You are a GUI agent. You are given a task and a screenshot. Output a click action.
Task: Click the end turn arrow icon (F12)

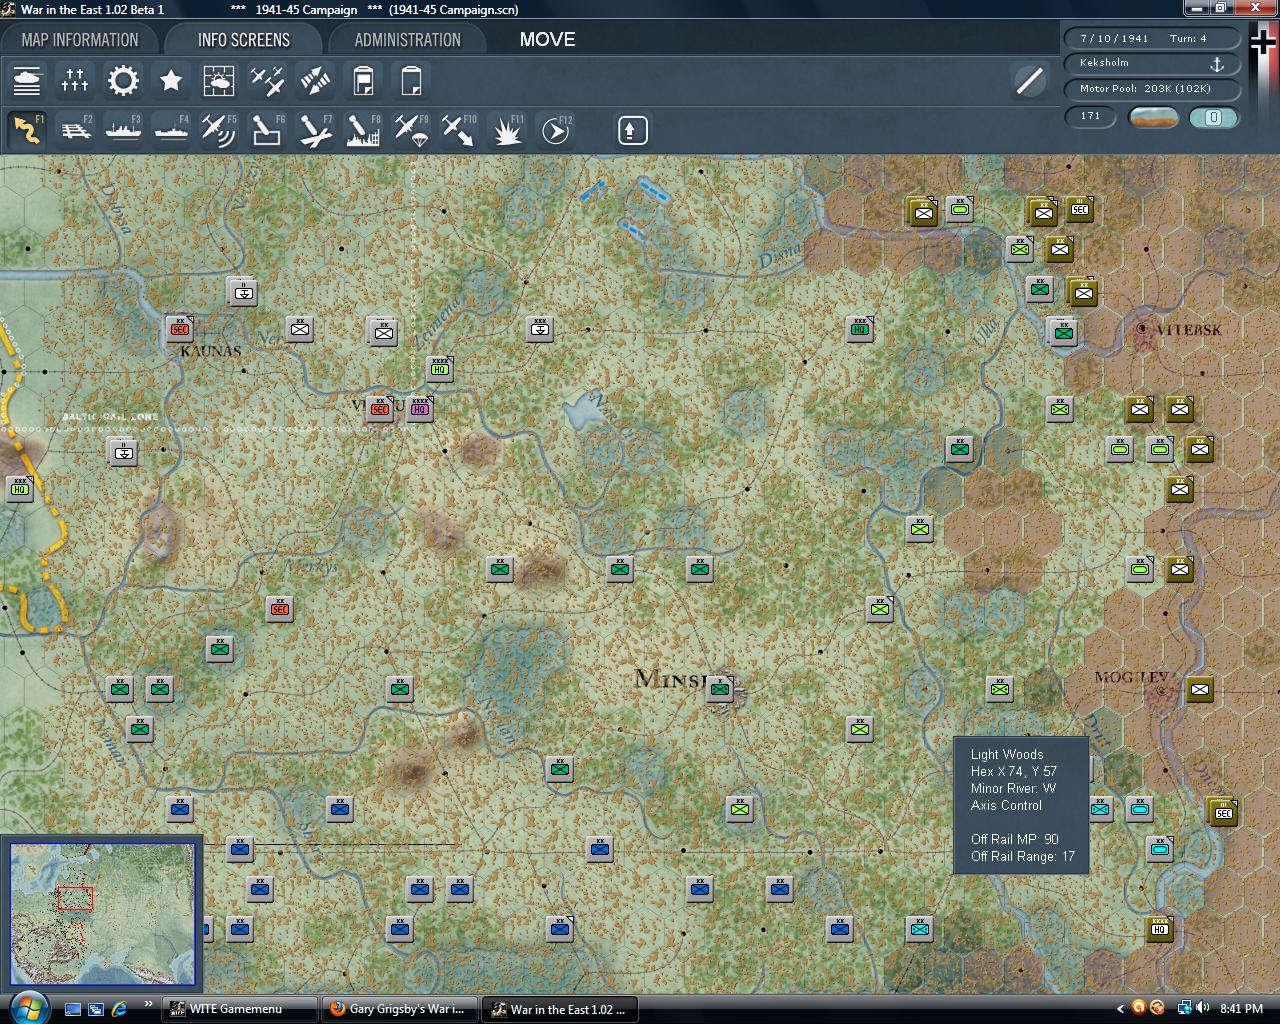click(x=555, y=130)
